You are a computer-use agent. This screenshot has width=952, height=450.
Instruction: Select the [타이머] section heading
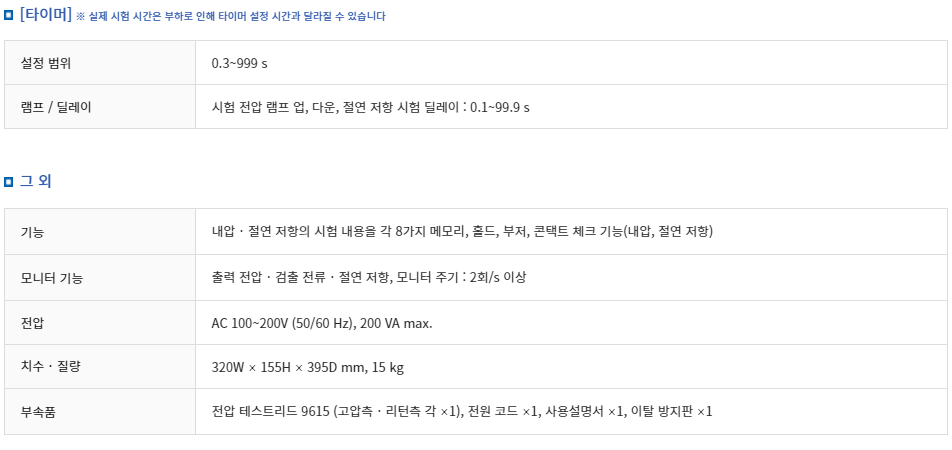[45, 15]
